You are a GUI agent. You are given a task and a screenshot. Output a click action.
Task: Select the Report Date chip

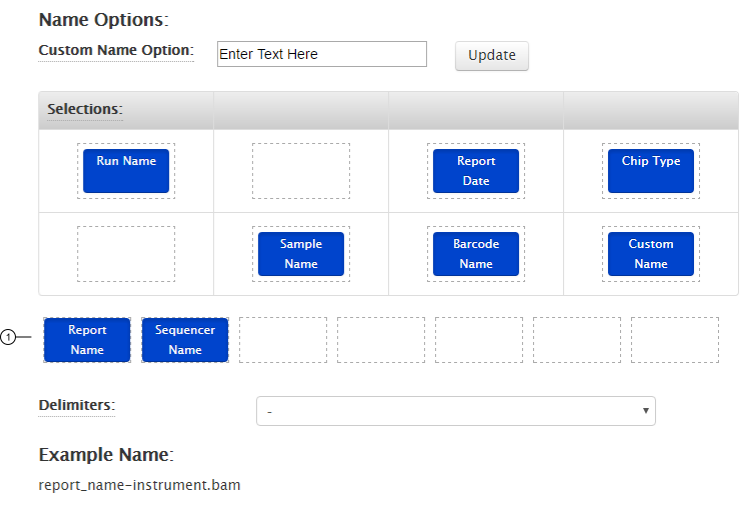[x=476, y=170]
